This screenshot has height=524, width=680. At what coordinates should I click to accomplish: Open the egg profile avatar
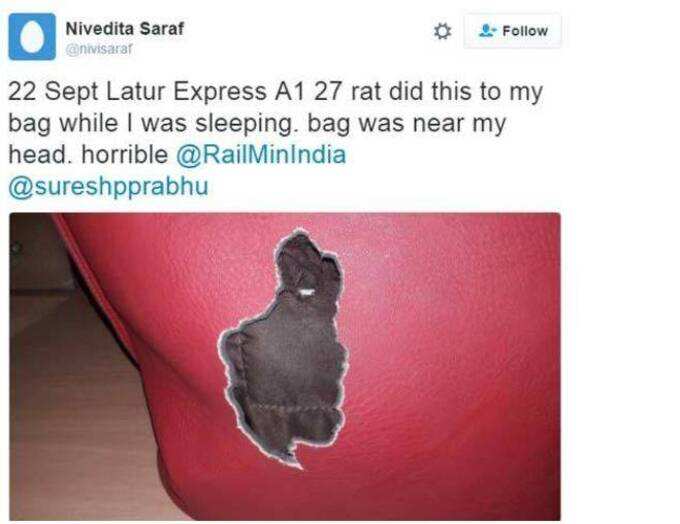pos(32,36)
